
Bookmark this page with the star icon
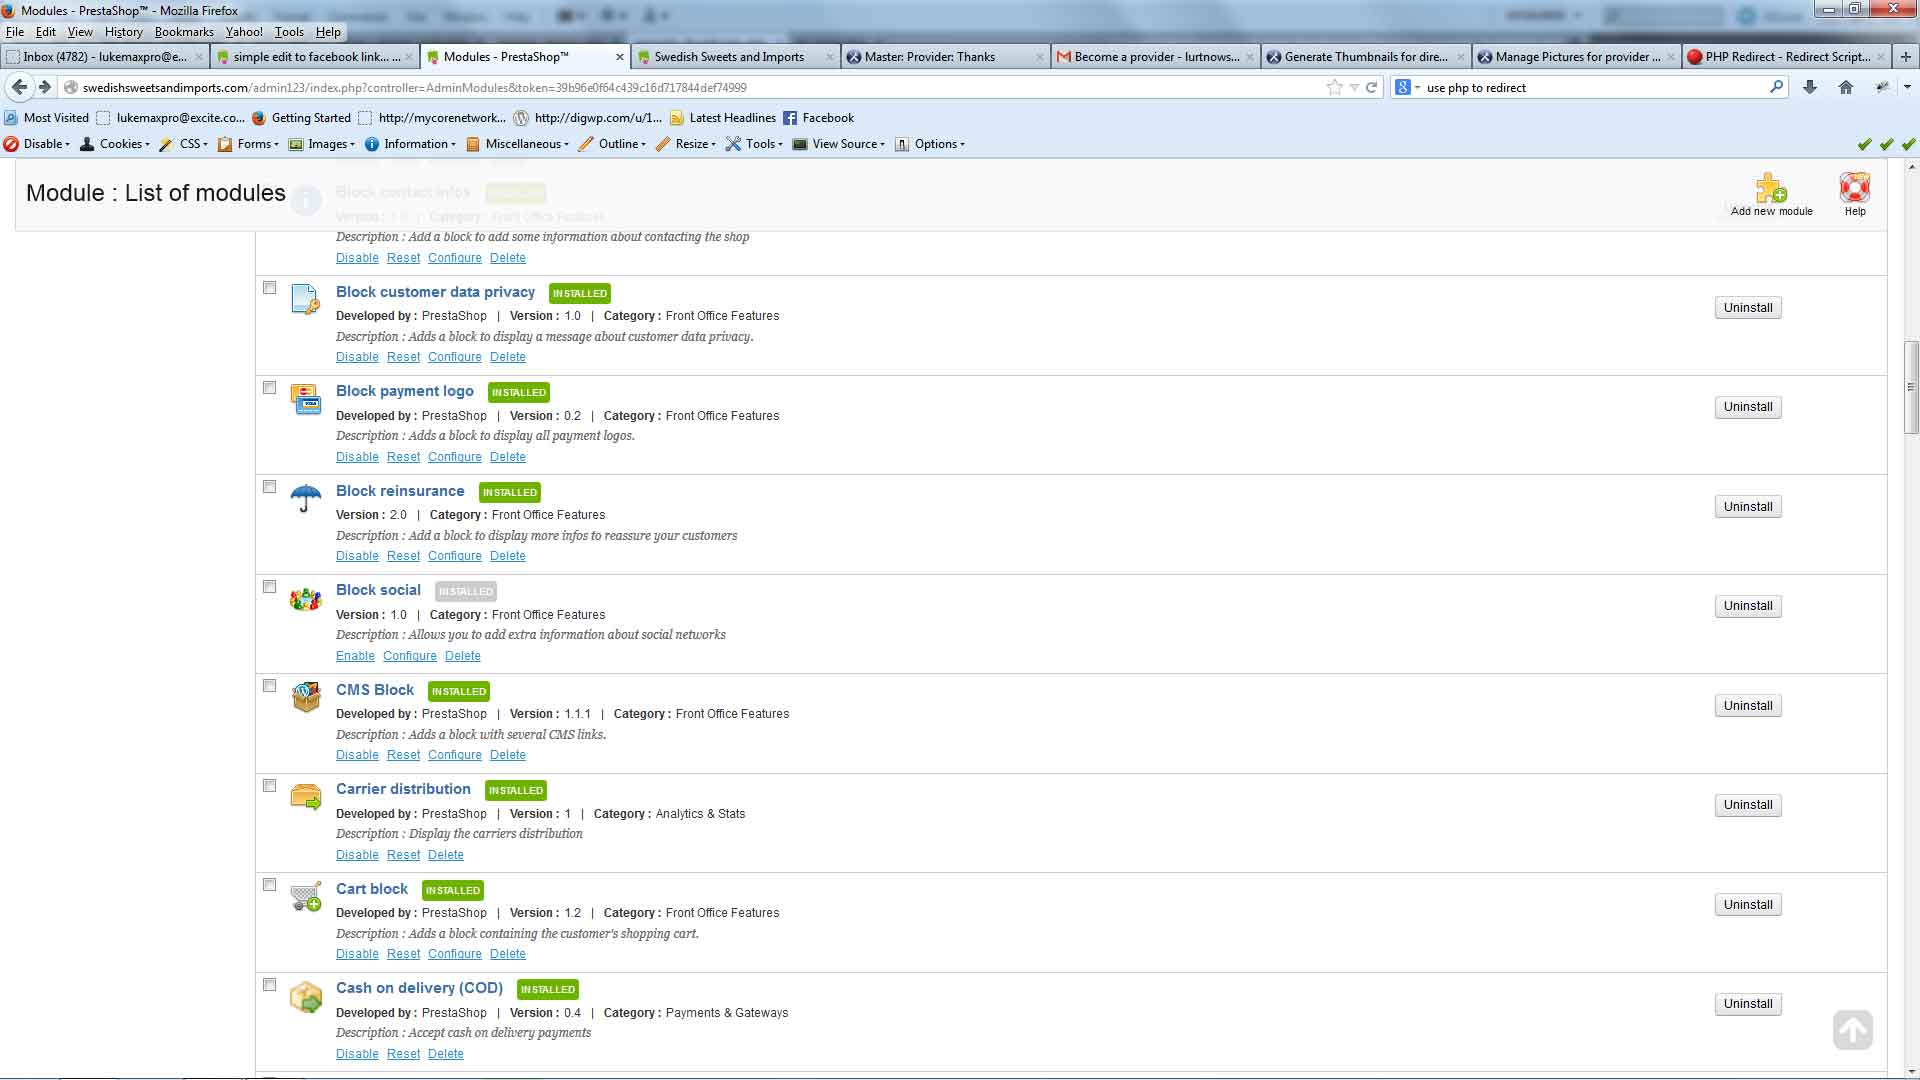1334,88
